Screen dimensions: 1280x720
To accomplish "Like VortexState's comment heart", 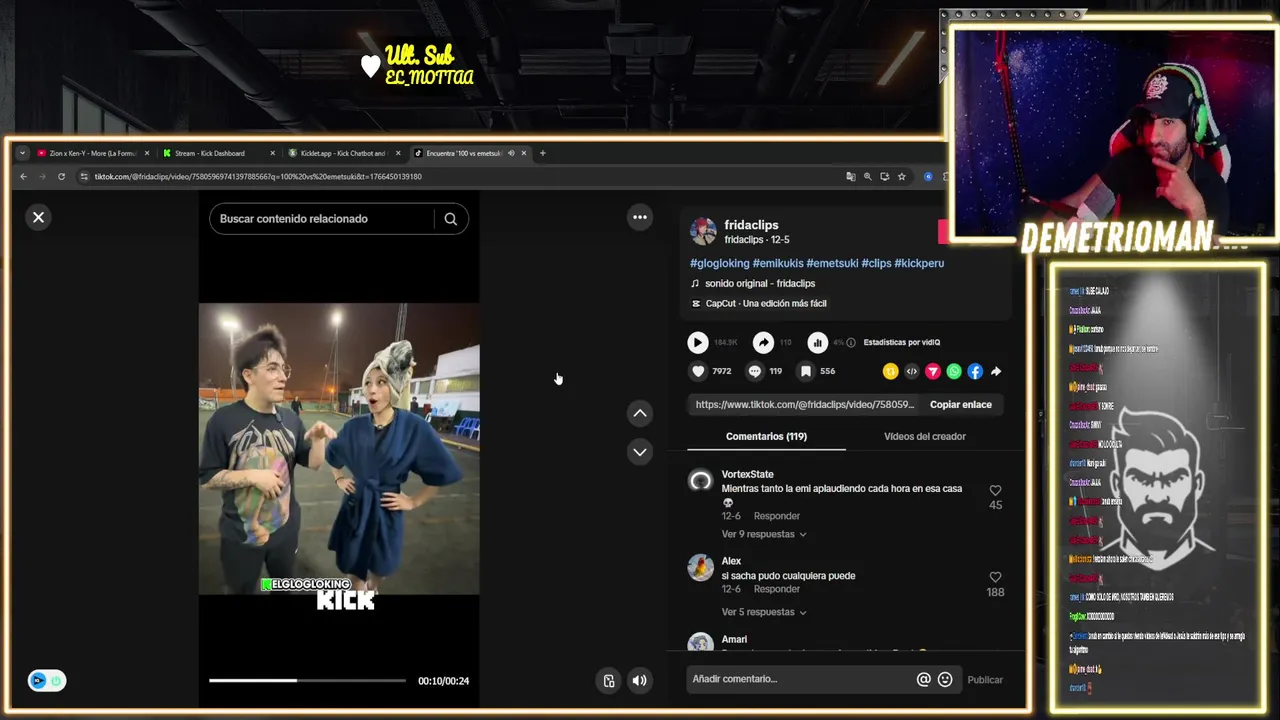I will pos(995,490).
